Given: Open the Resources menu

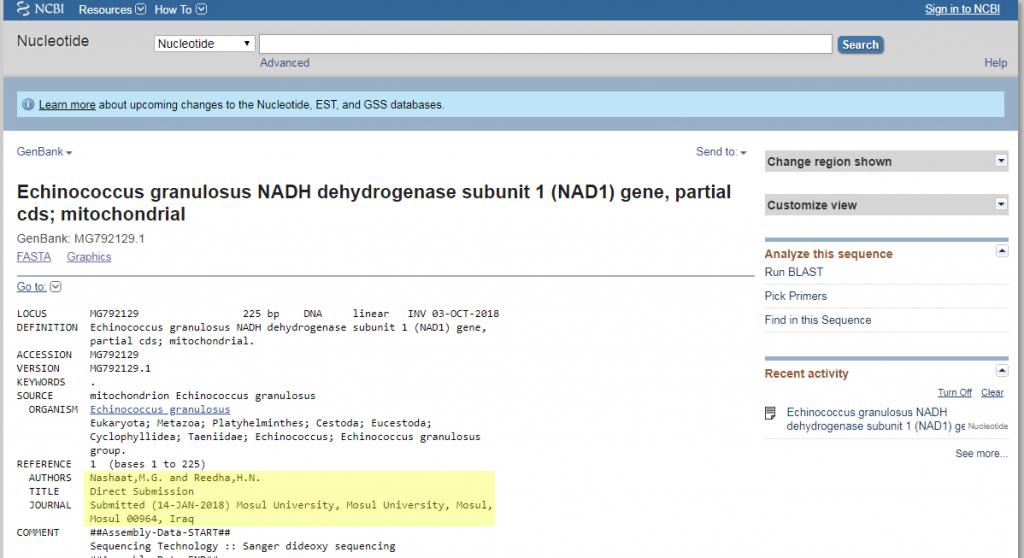Looking at the screenshot, I should [111, 10].
